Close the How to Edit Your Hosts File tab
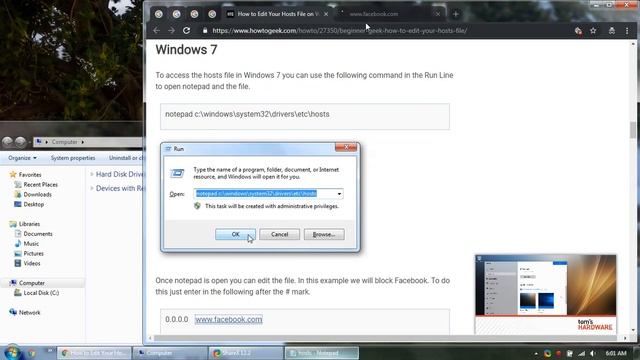 [326, 14]
